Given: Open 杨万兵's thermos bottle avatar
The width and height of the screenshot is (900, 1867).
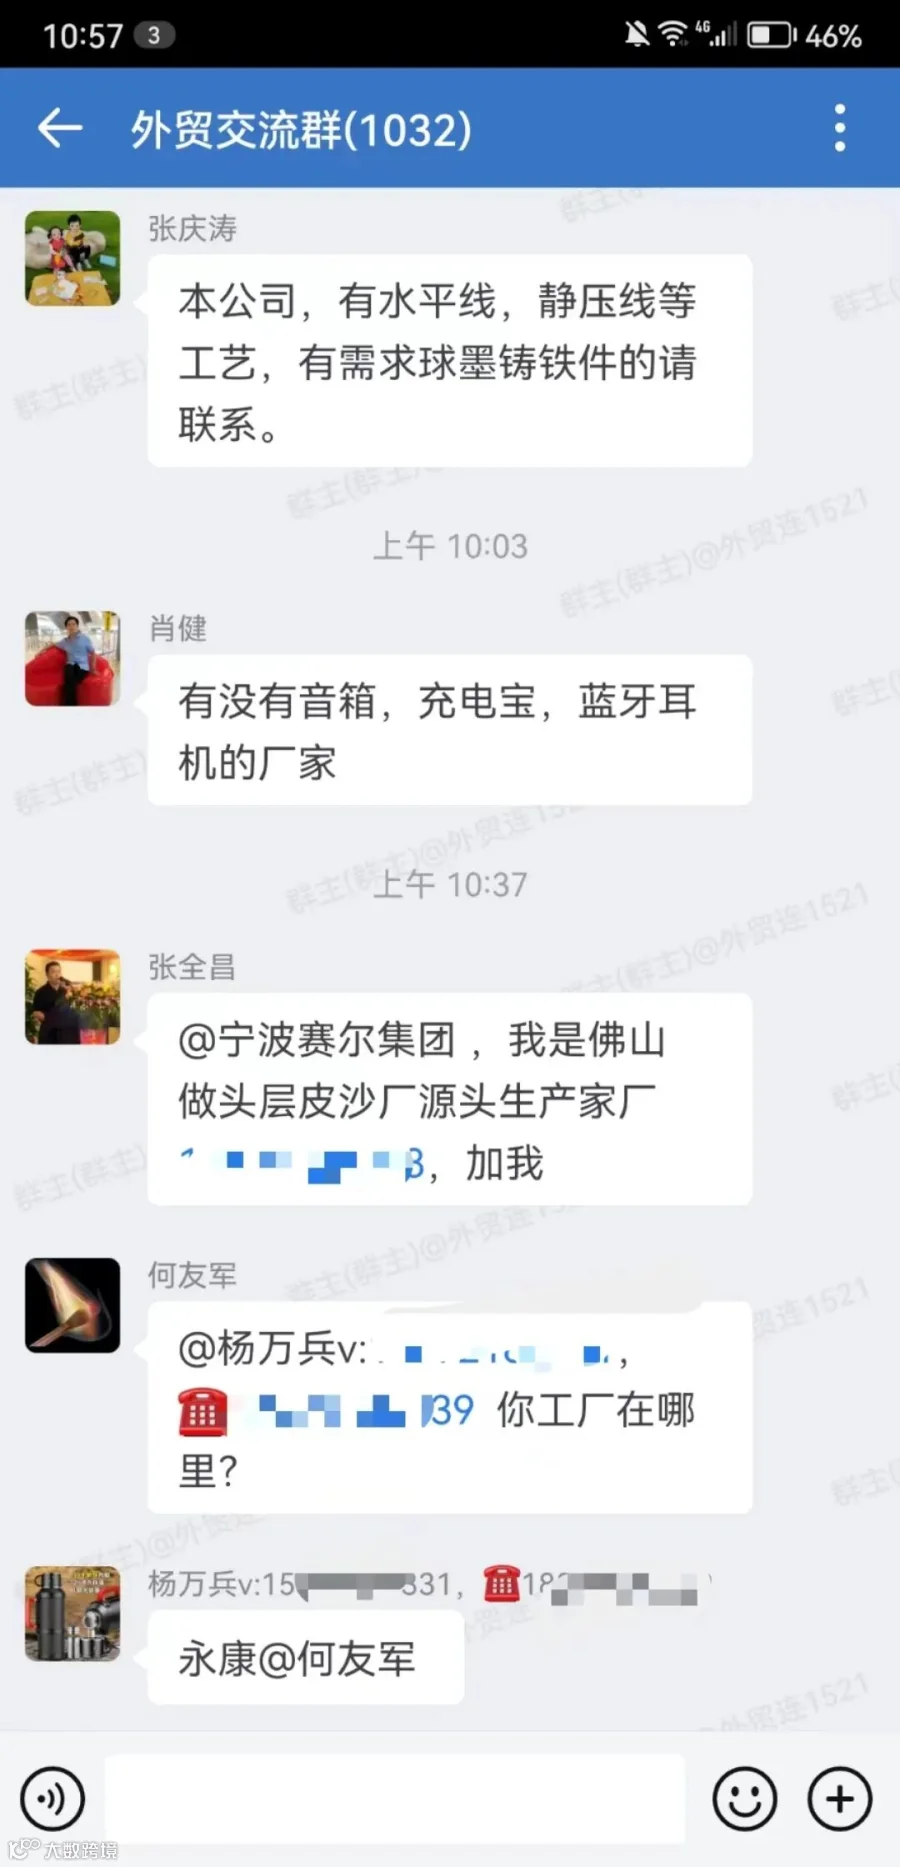Looking at the screenshot, I should pos(72,1613).
